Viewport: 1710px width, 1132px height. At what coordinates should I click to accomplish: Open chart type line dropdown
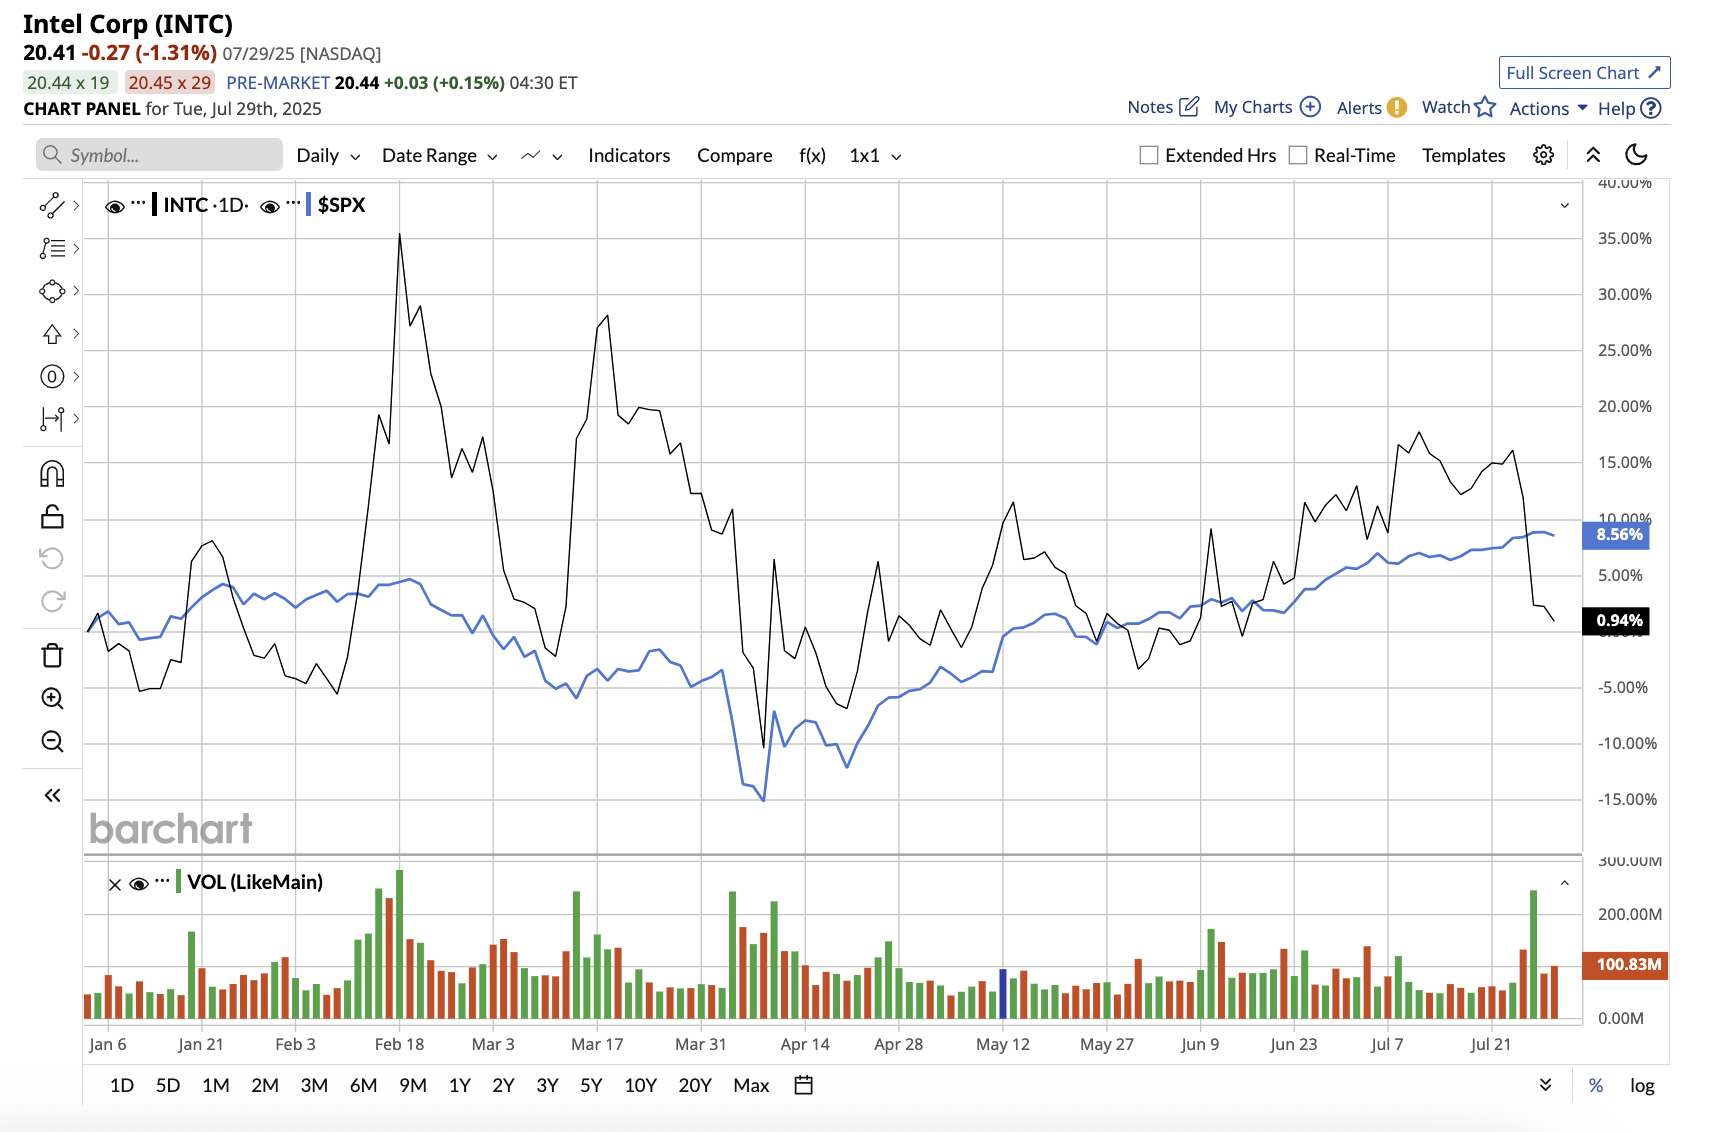click(542, 156)
